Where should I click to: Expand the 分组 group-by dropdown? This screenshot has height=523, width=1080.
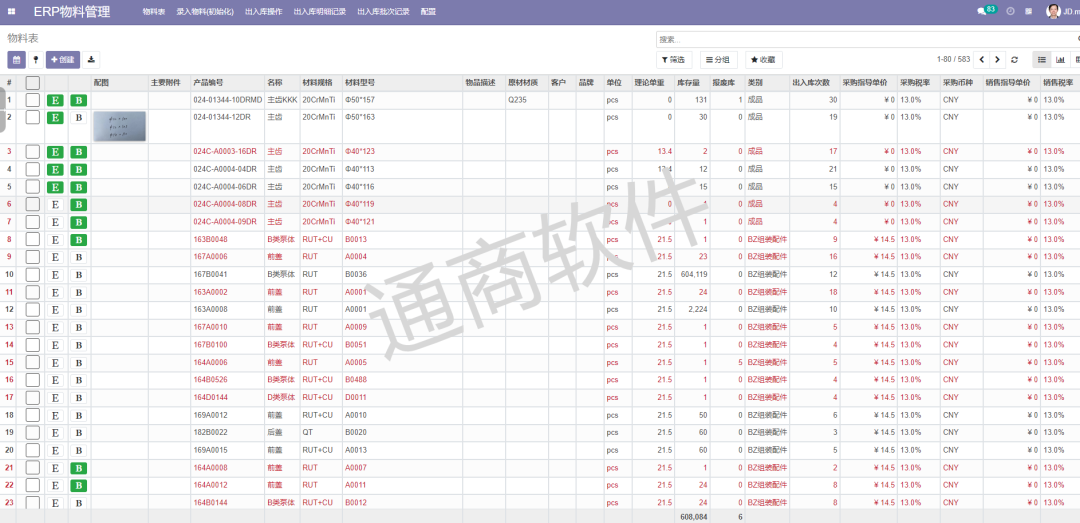[x=719, y=60]
